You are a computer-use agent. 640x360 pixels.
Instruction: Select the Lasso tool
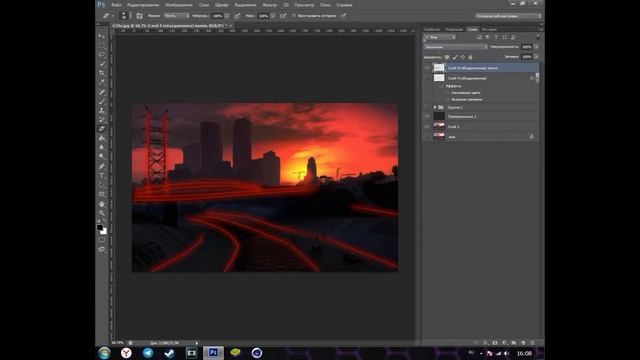(102, 54)
